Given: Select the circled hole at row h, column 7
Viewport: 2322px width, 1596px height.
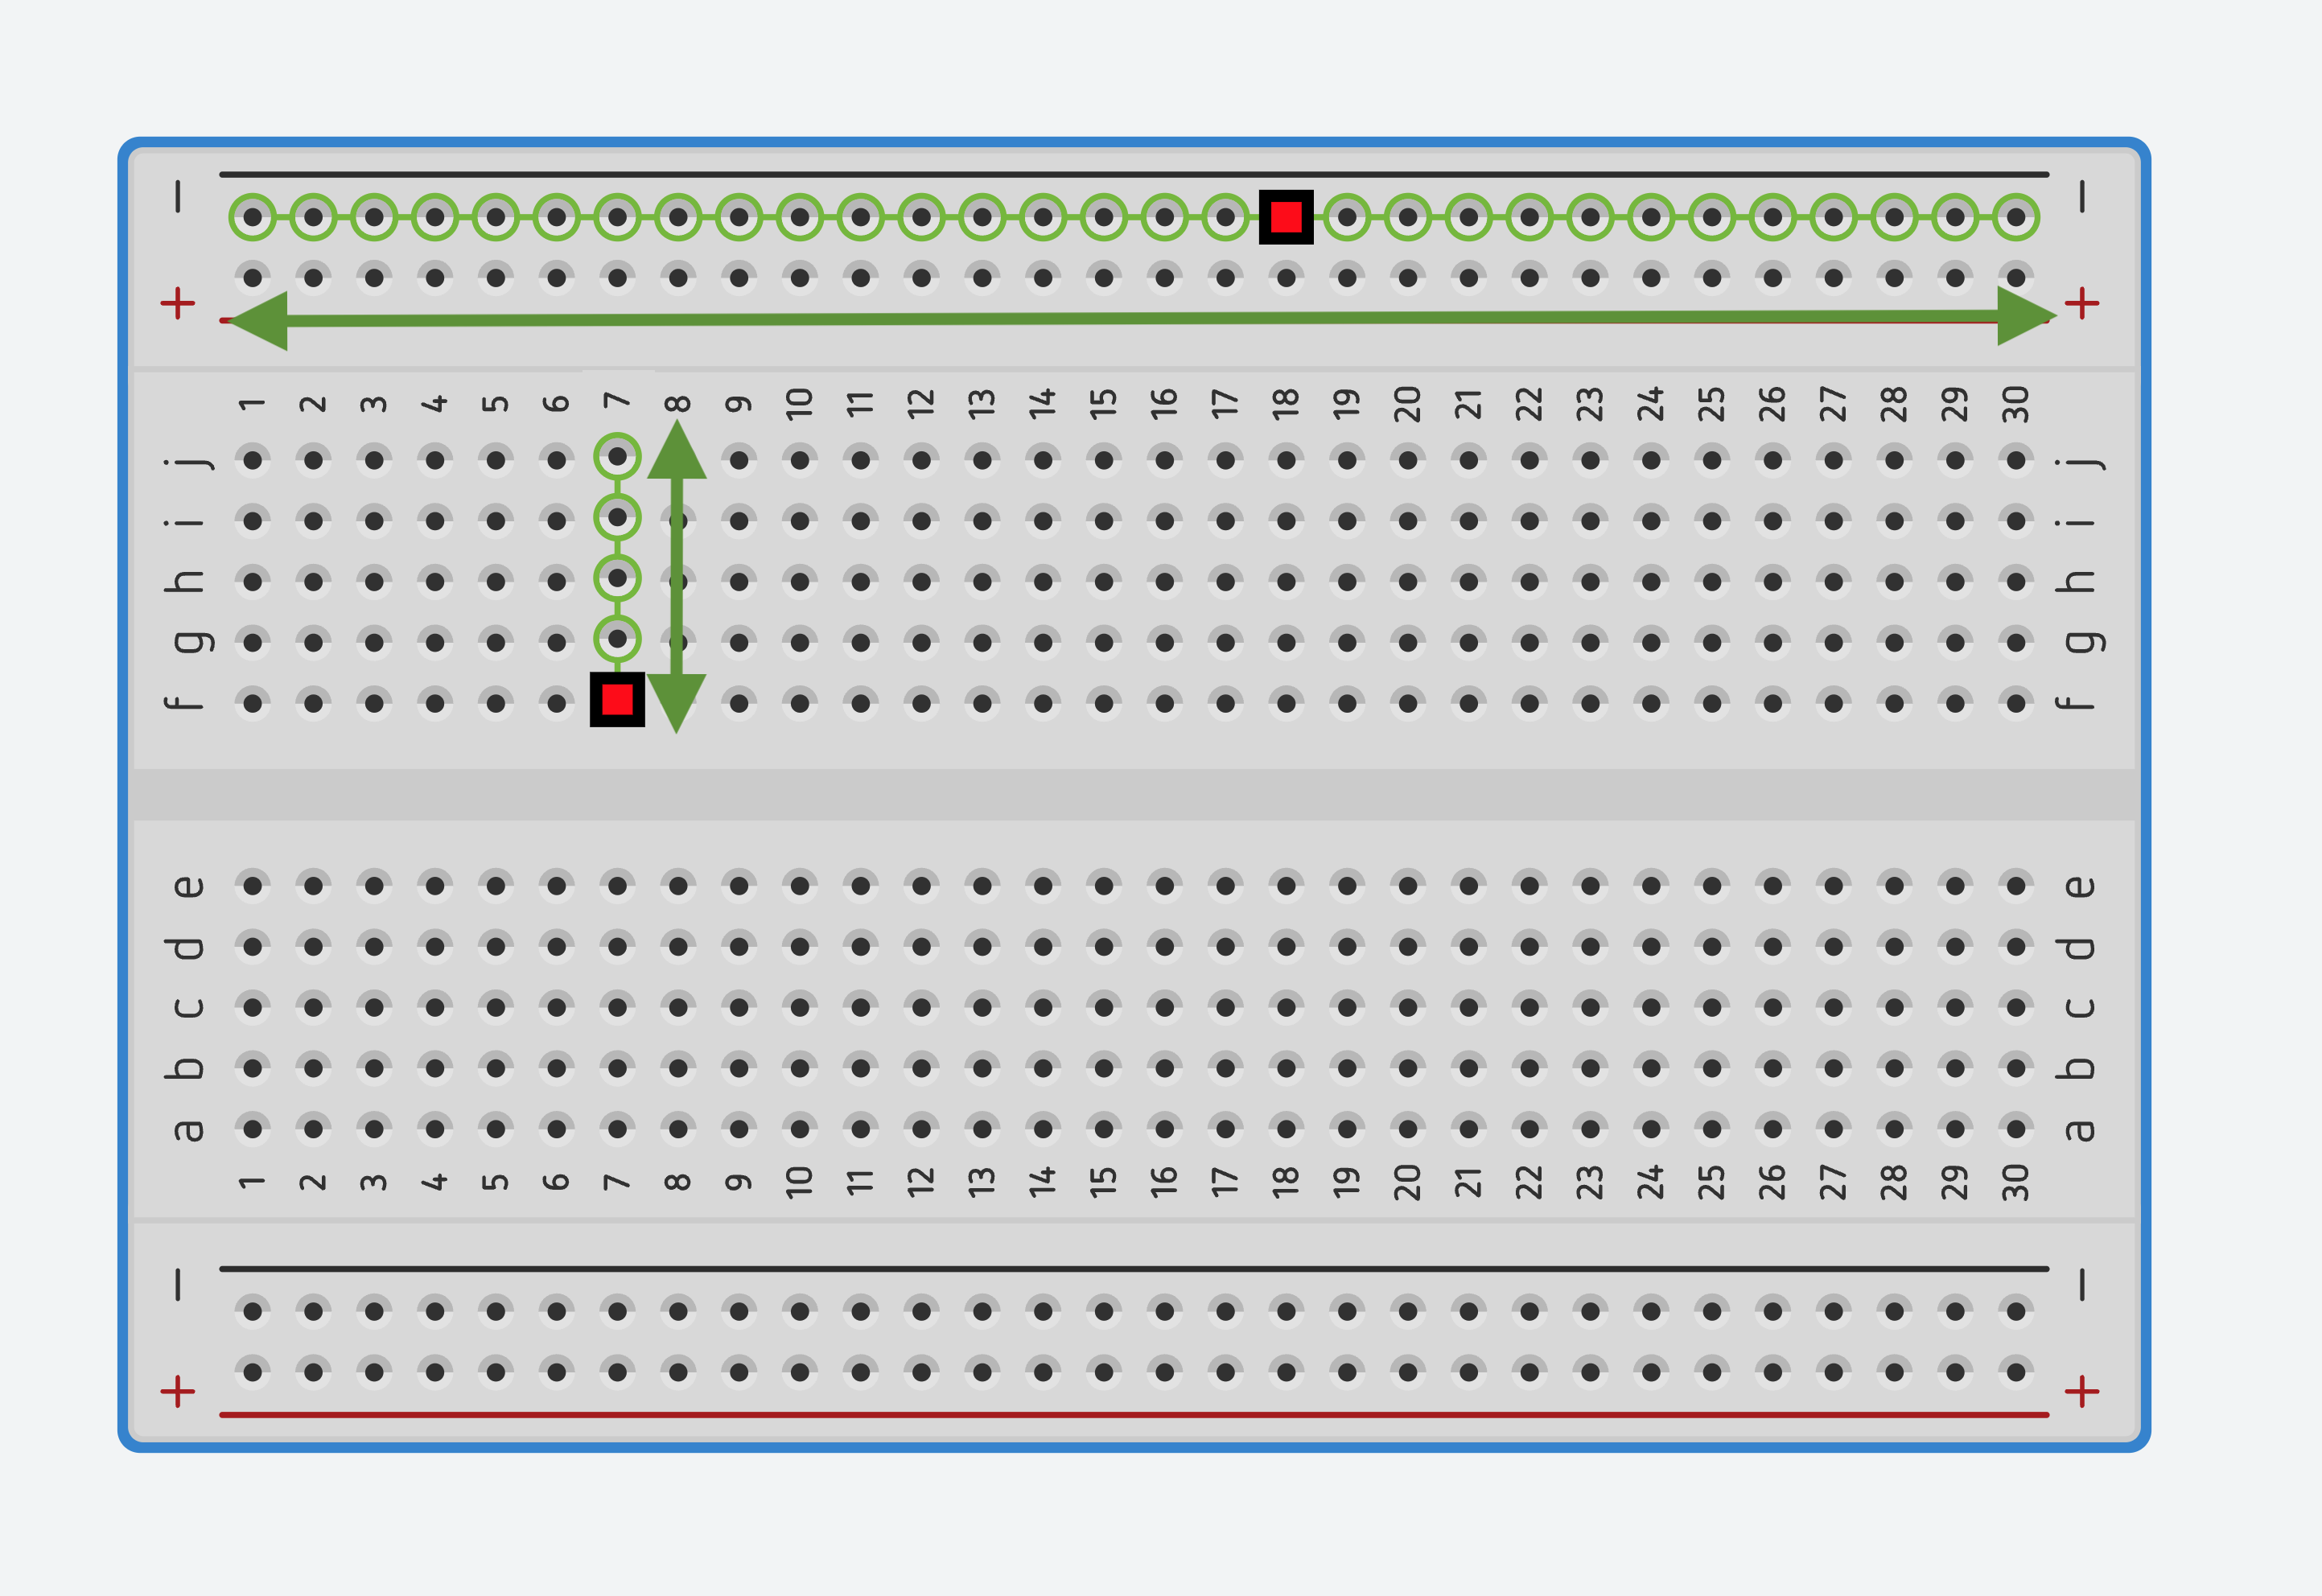Looking at the screenshot, I should (x=617, y=578).
